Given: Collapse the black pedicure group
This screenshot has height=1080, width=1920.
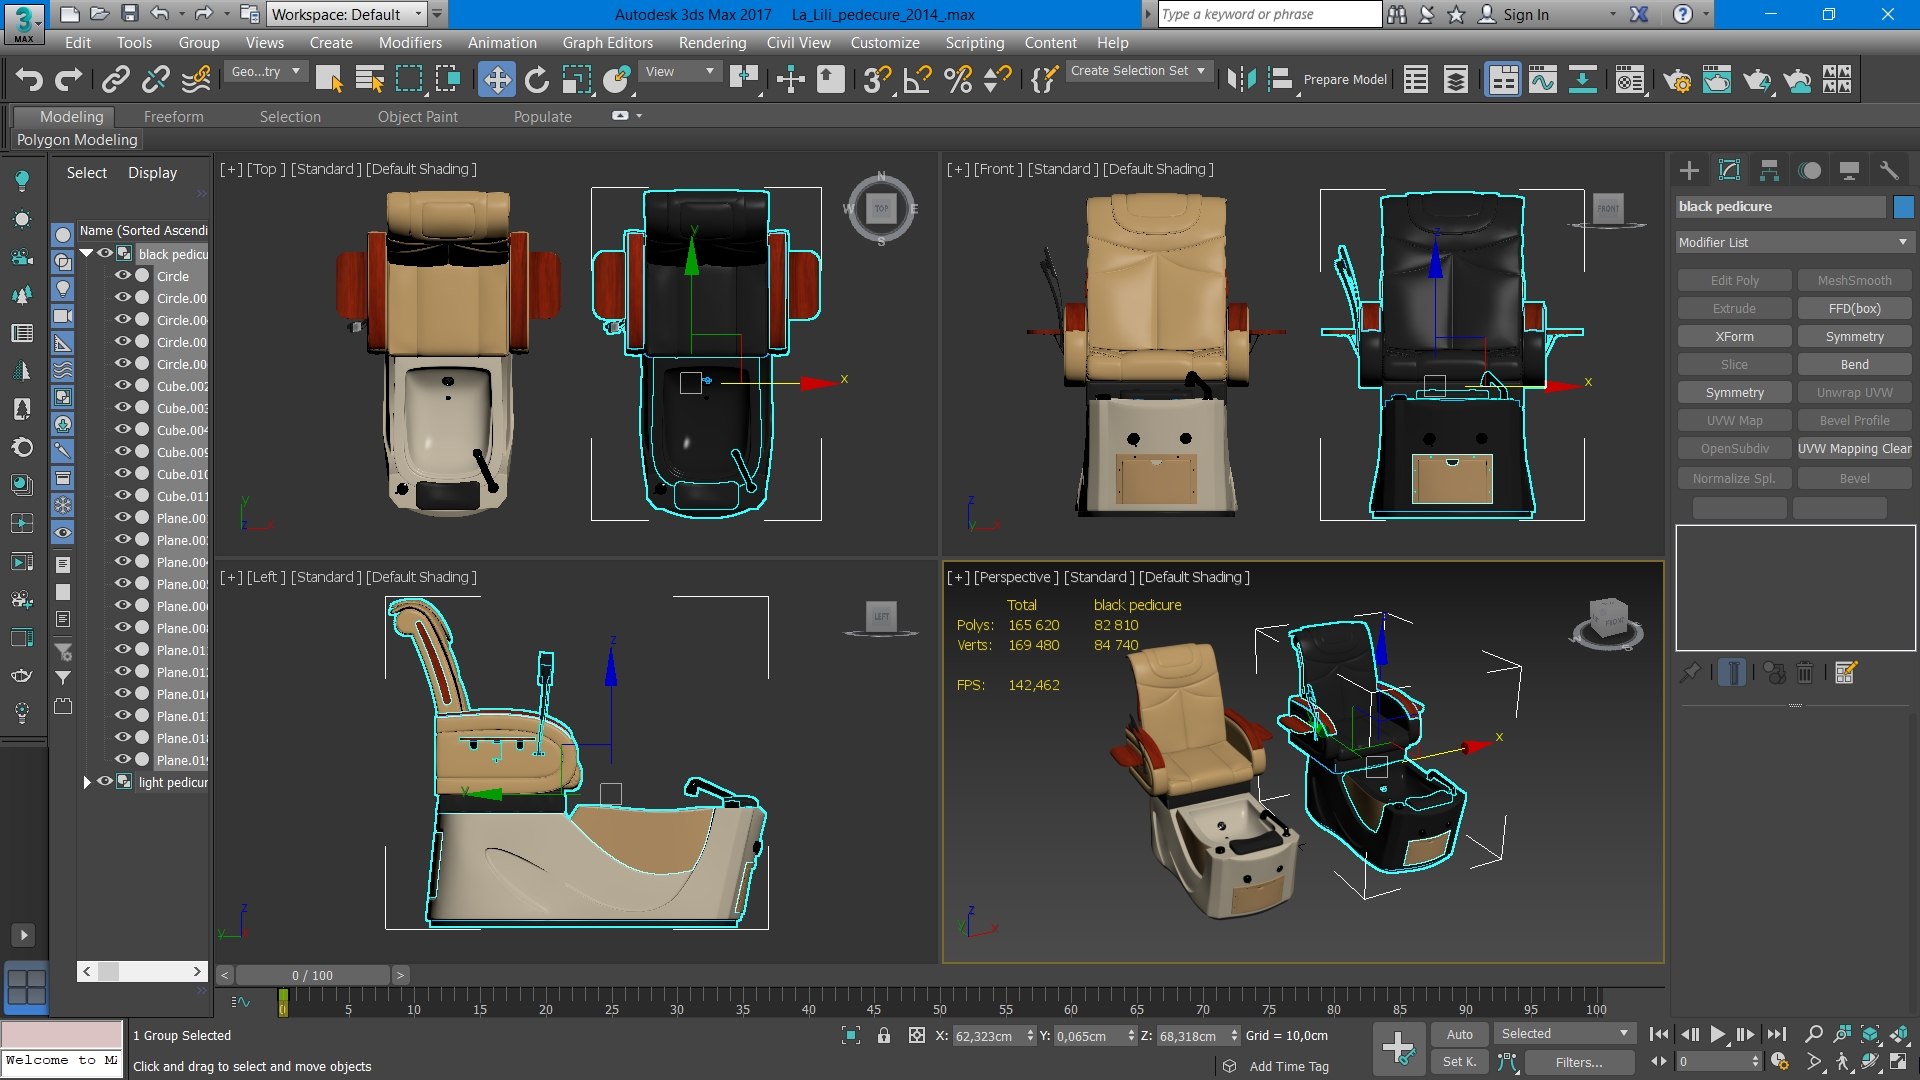Looking at the screenshot, I should 87,253.
